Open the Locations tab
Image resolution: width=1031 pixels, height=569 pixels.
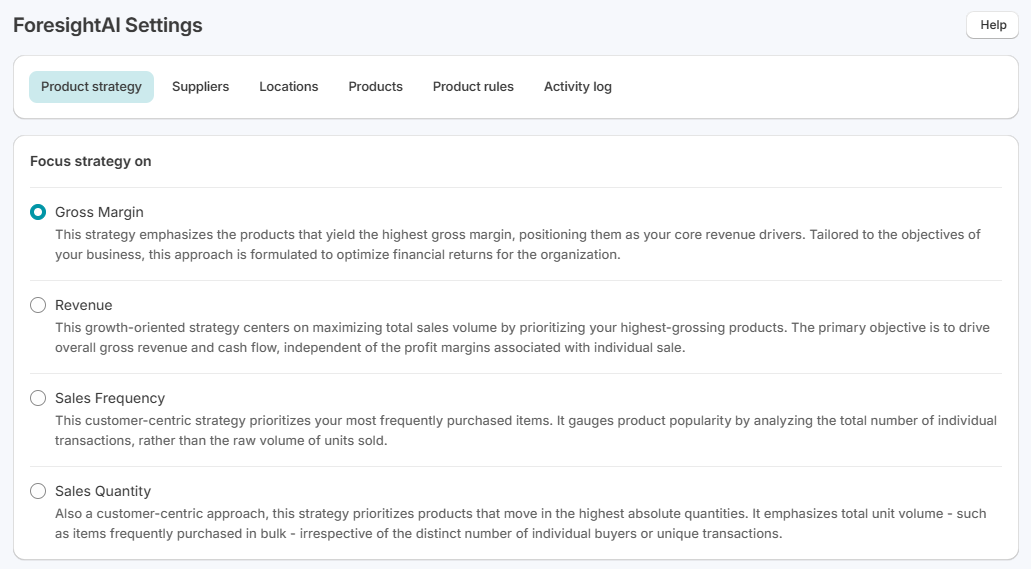[289, 87]
